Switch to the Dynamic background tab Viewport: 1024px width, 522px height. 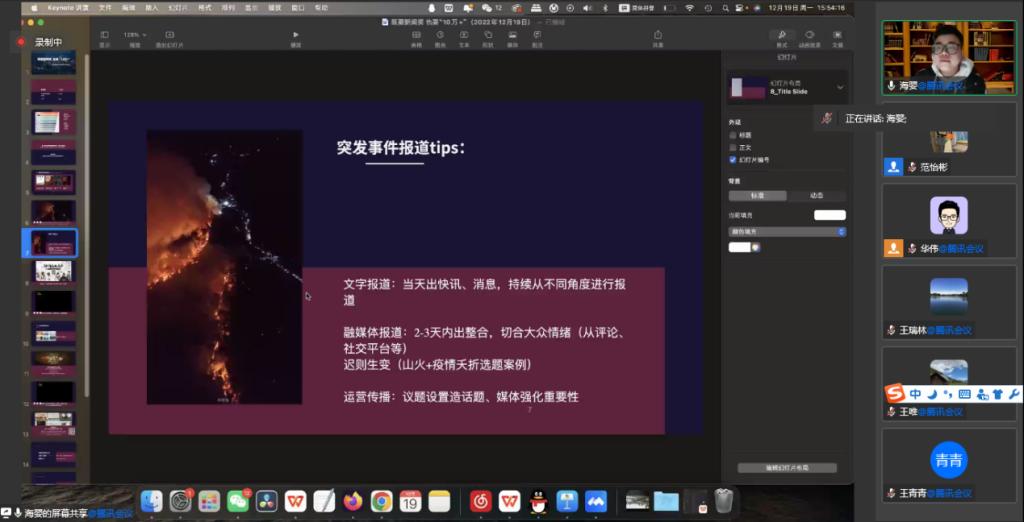(816, 196)
